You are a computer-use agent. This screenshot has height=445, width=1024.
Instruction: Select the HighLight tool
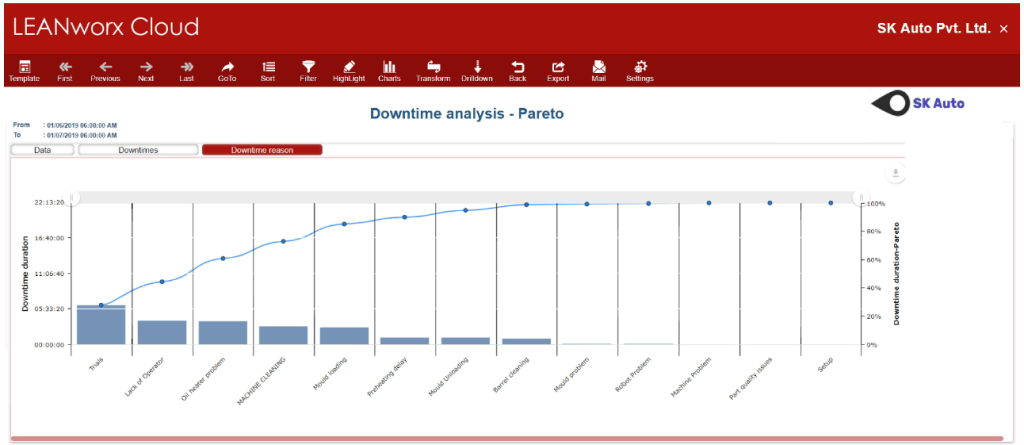click(349, 71)
